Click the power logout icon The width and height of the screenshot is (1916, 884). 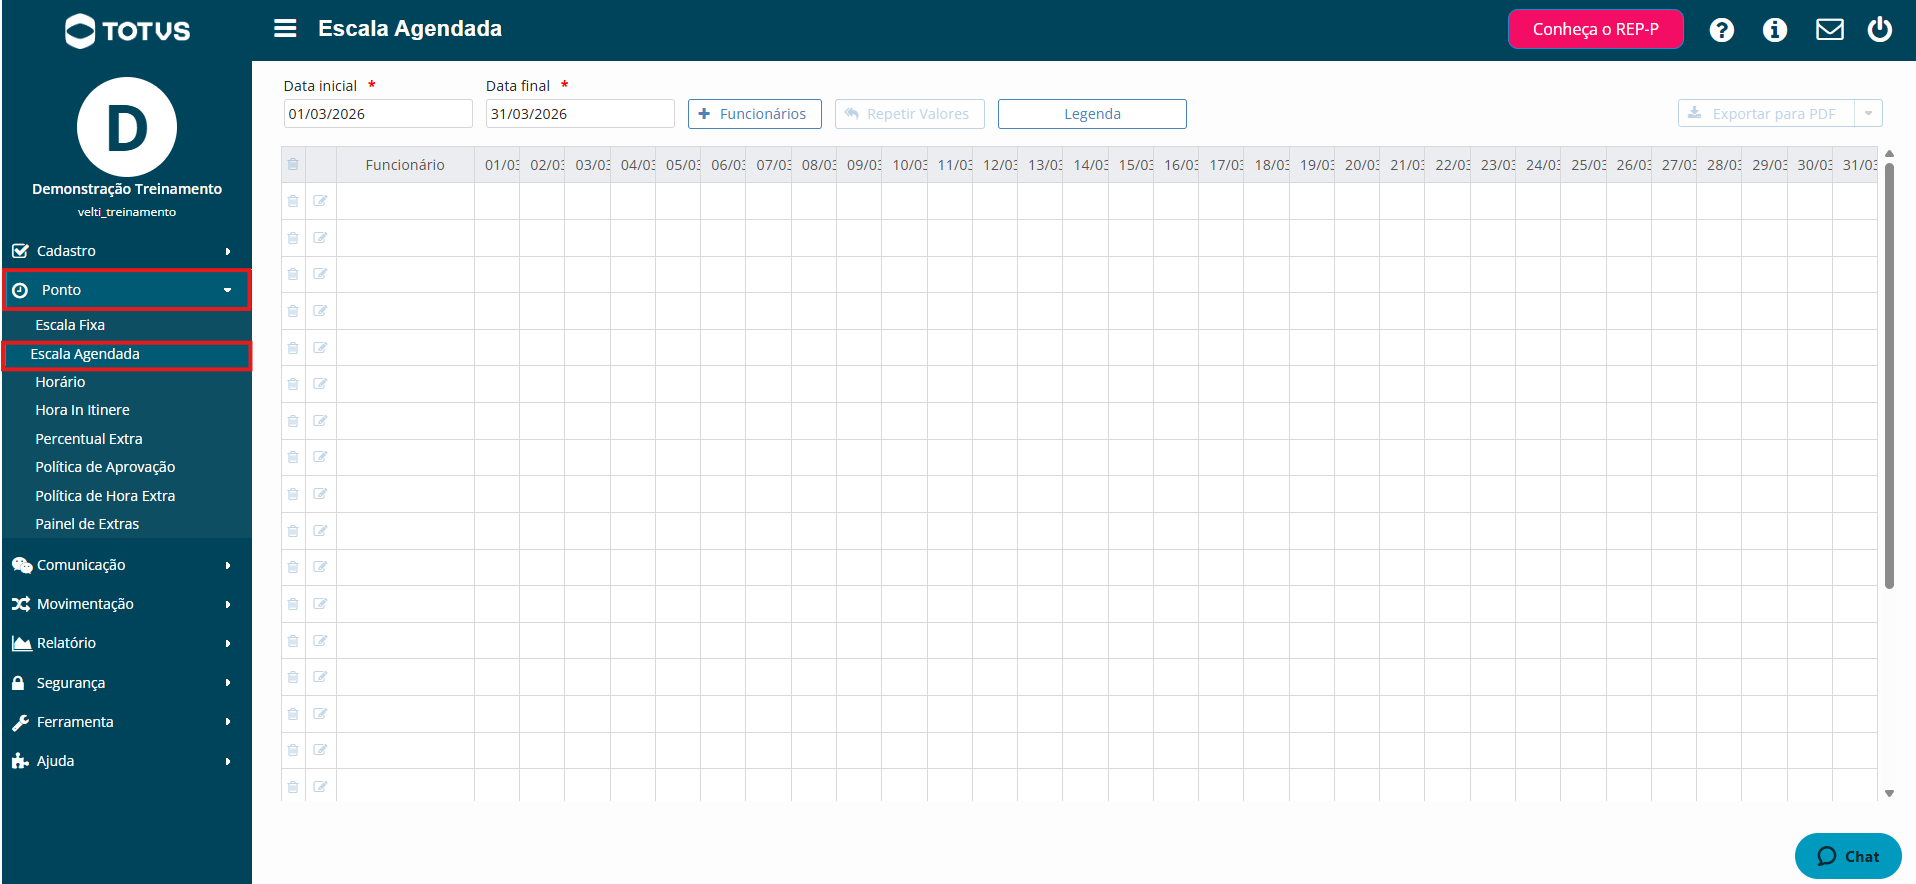tap(1879, 29)
